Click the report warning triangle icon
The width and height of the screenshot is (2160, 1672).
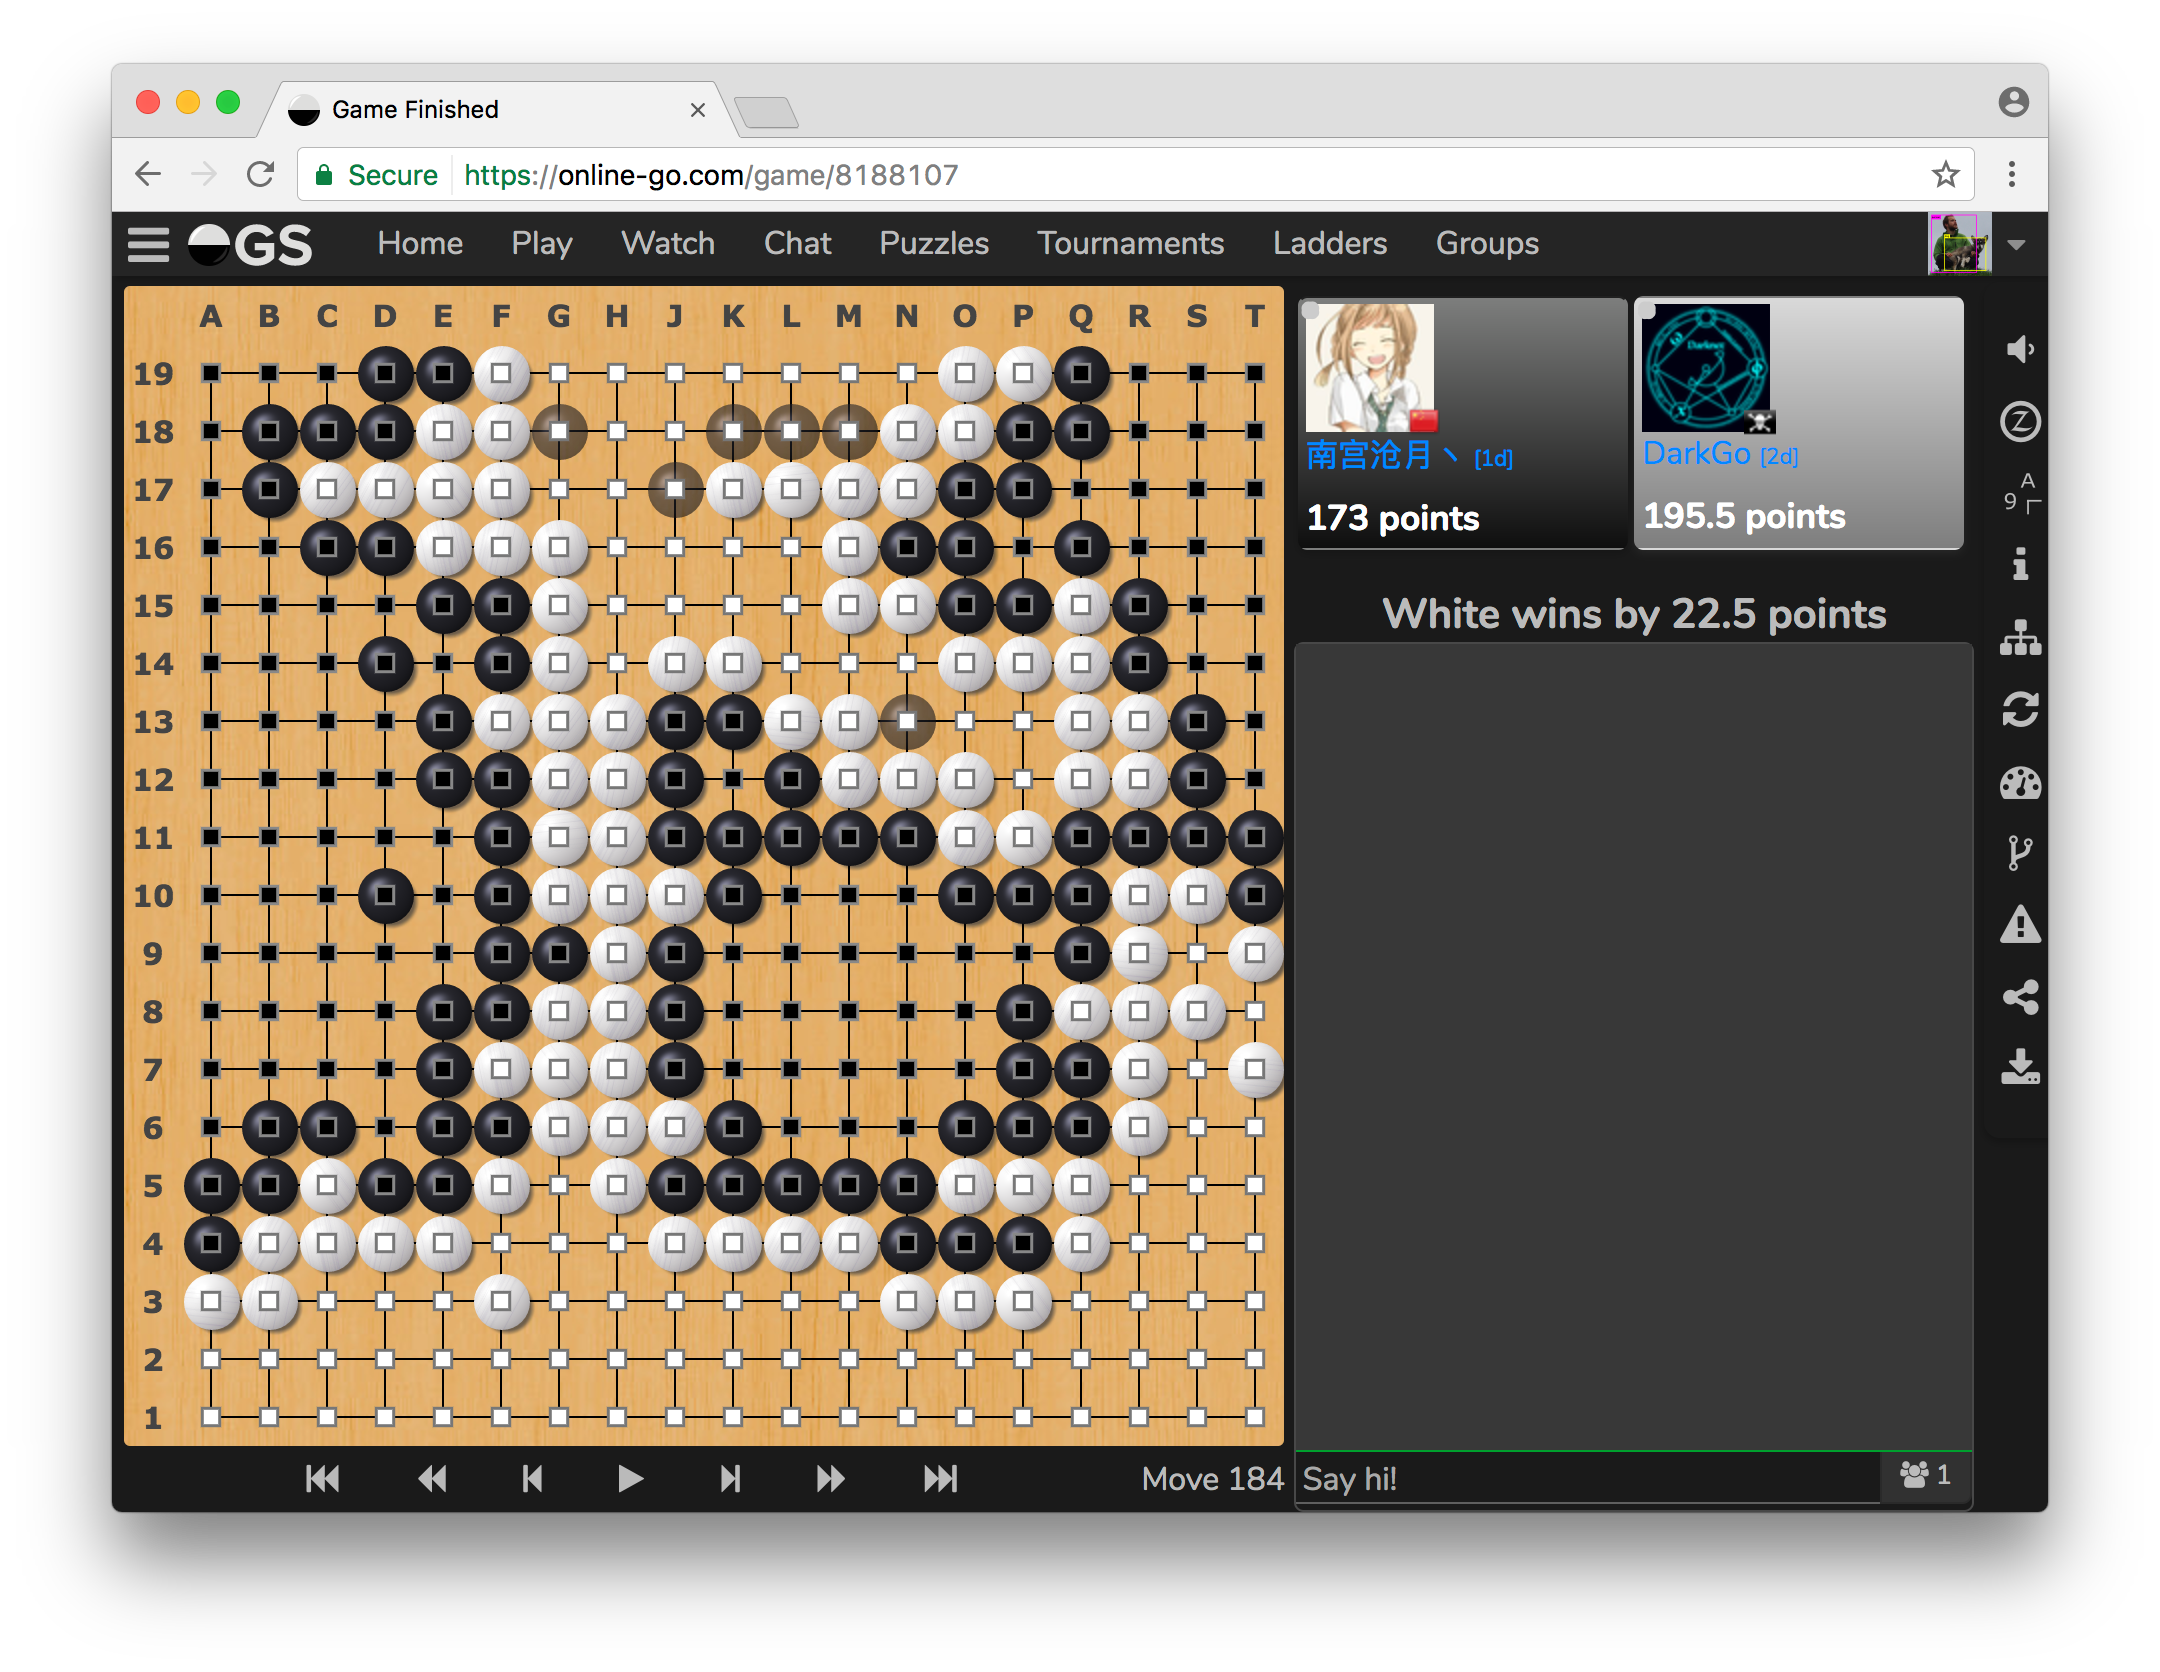pyautogui.click(x=2020, y=925)
